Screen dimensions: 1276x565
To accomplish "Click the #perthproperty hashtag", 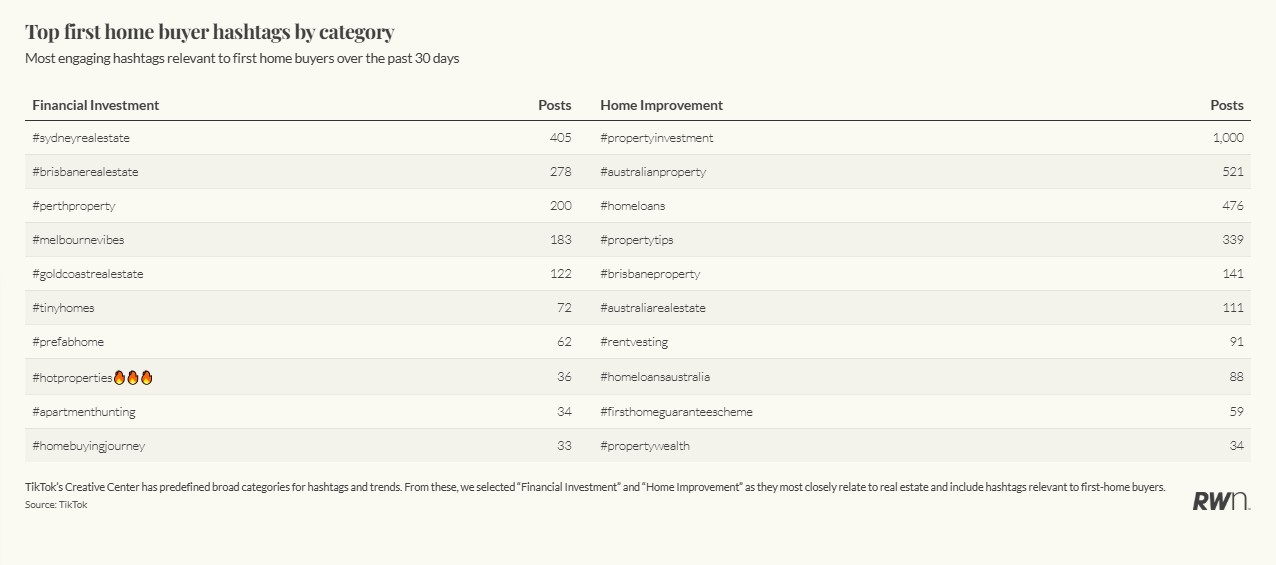I will point(74,206).
